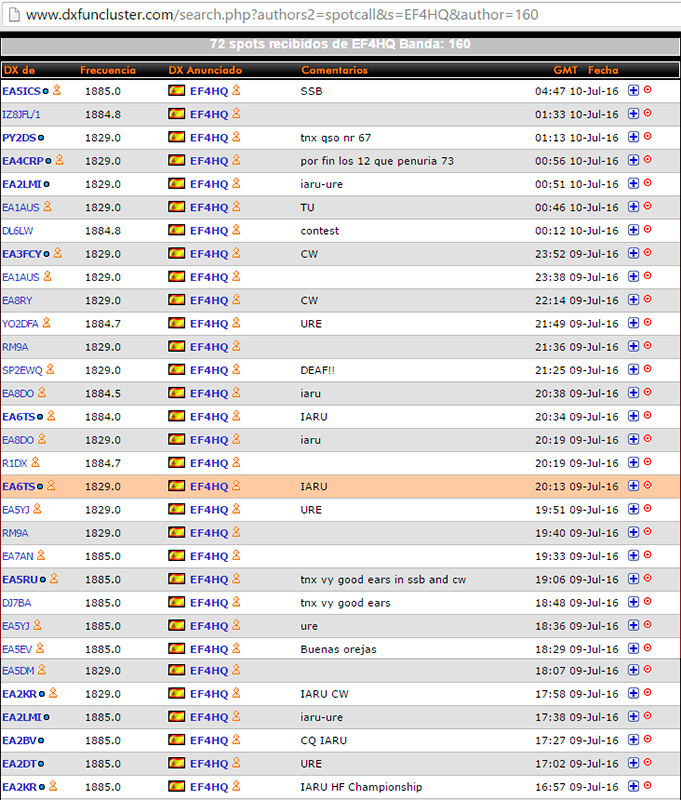
Task: Click the orange person icon next to SP2EWQ
Action: [50, 369]
